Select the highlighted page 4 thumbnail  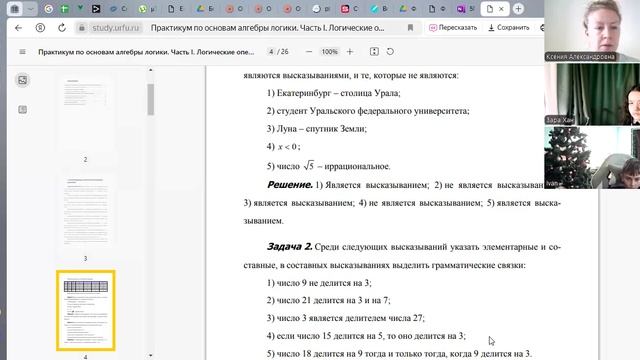point(86,310)
